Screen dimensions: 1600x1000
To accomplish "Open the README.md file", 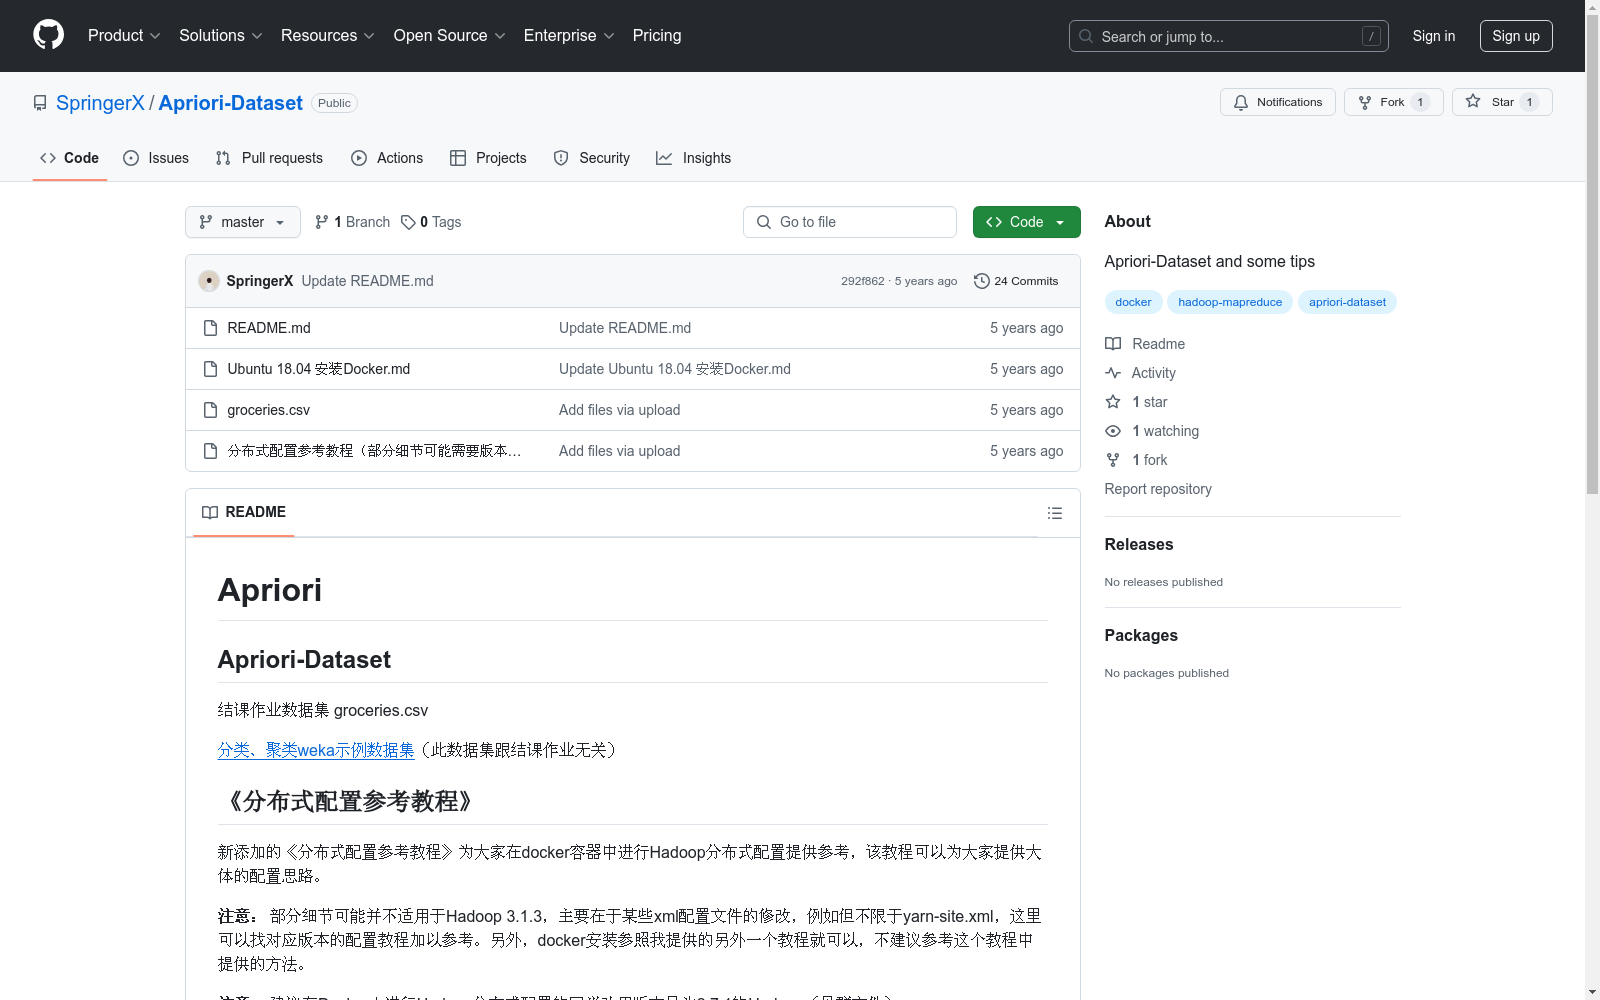I will pyautogui.click(x=269, y=328).
